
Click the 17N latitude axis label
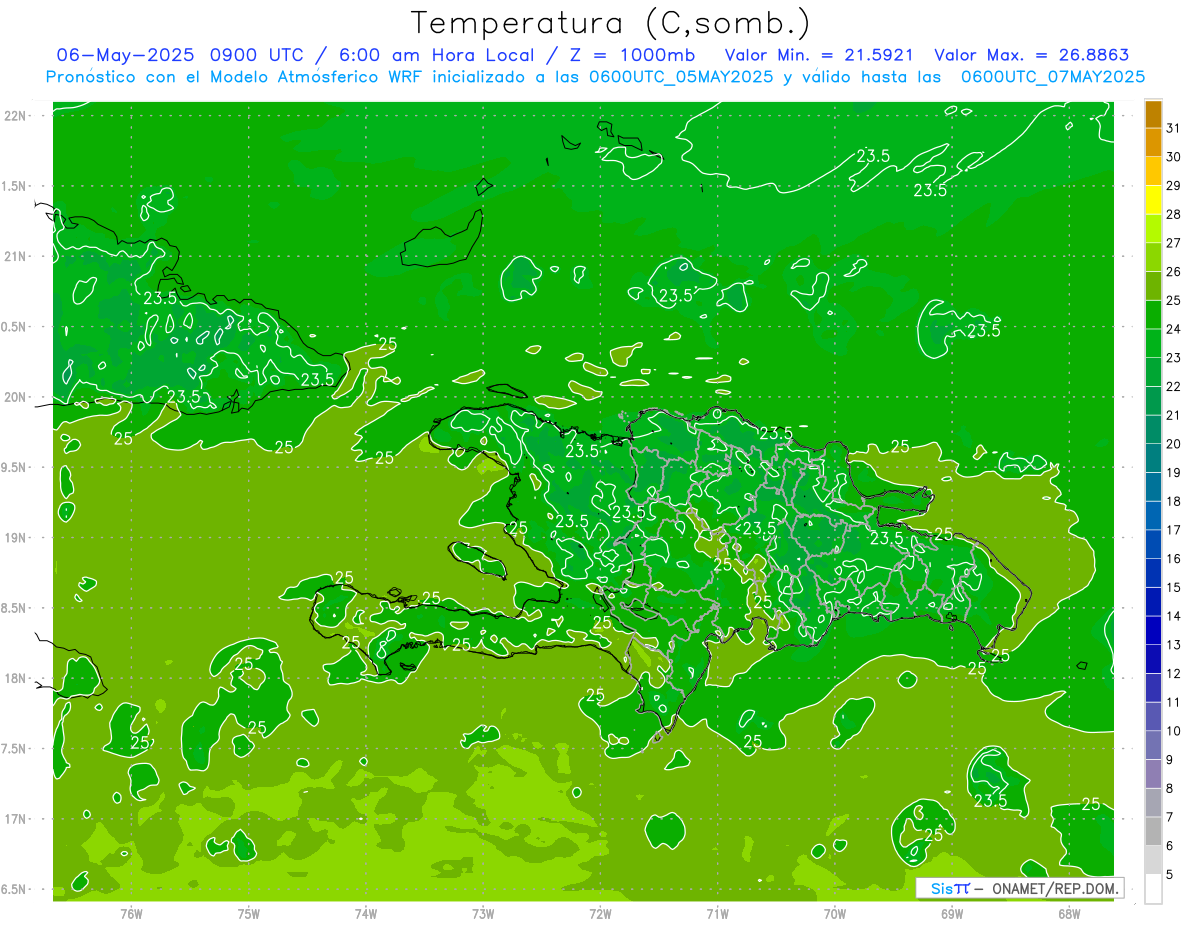[x=16, y=820]
